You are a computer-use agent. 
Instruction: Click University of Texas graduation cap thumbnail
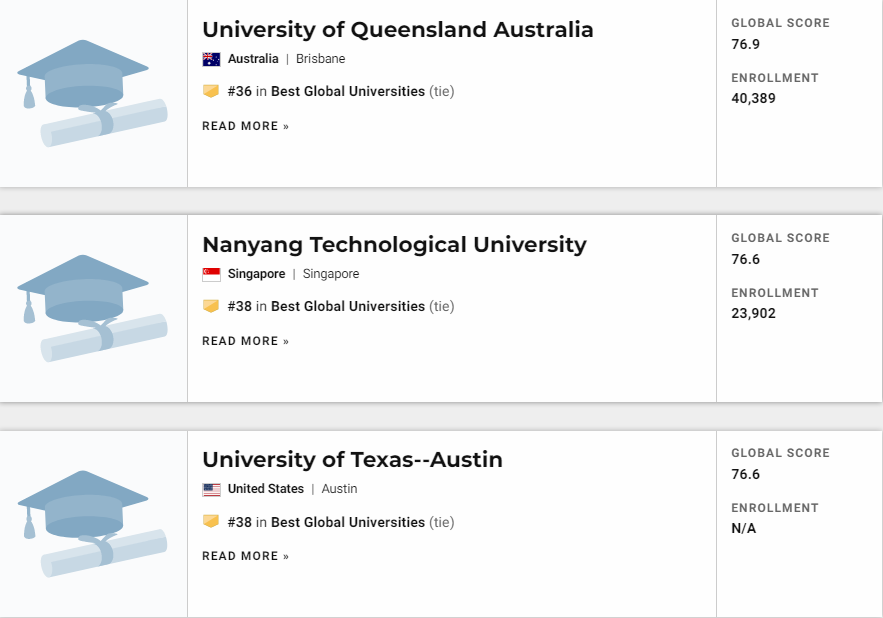tap(93, 523)
